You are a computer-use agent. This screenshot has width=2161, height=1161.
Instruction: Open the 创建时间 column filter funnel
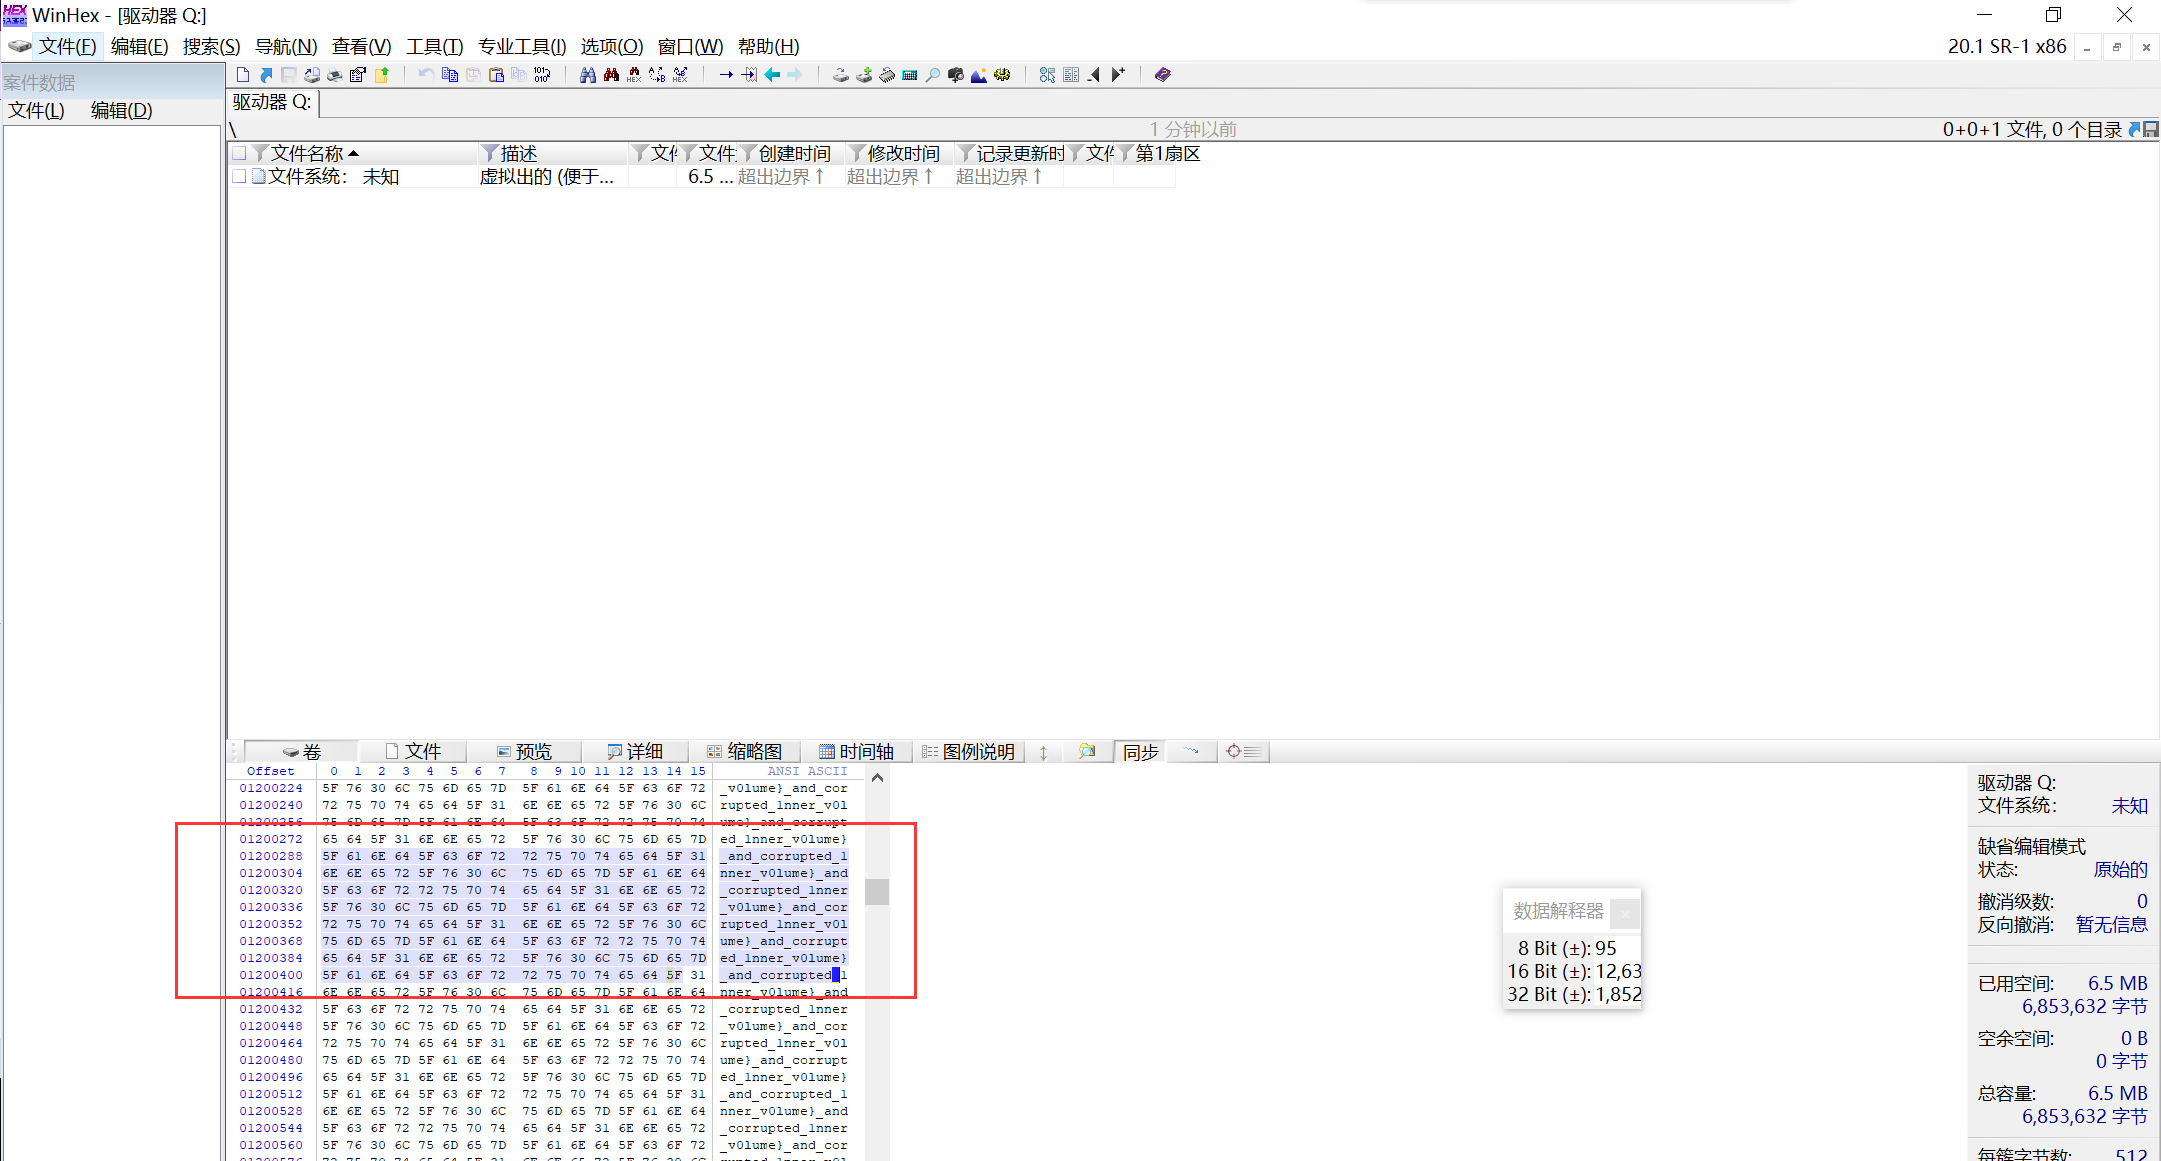tap(748, 153)
